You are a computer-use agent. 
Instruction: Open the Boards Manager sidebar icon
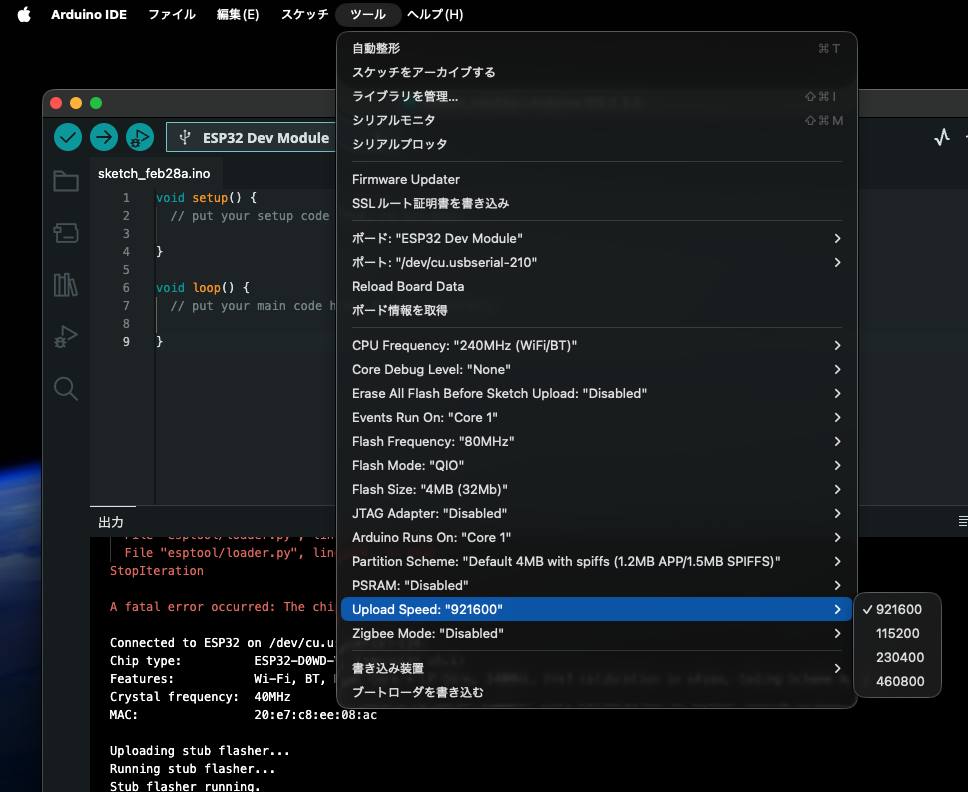click(x=66, y=233)
